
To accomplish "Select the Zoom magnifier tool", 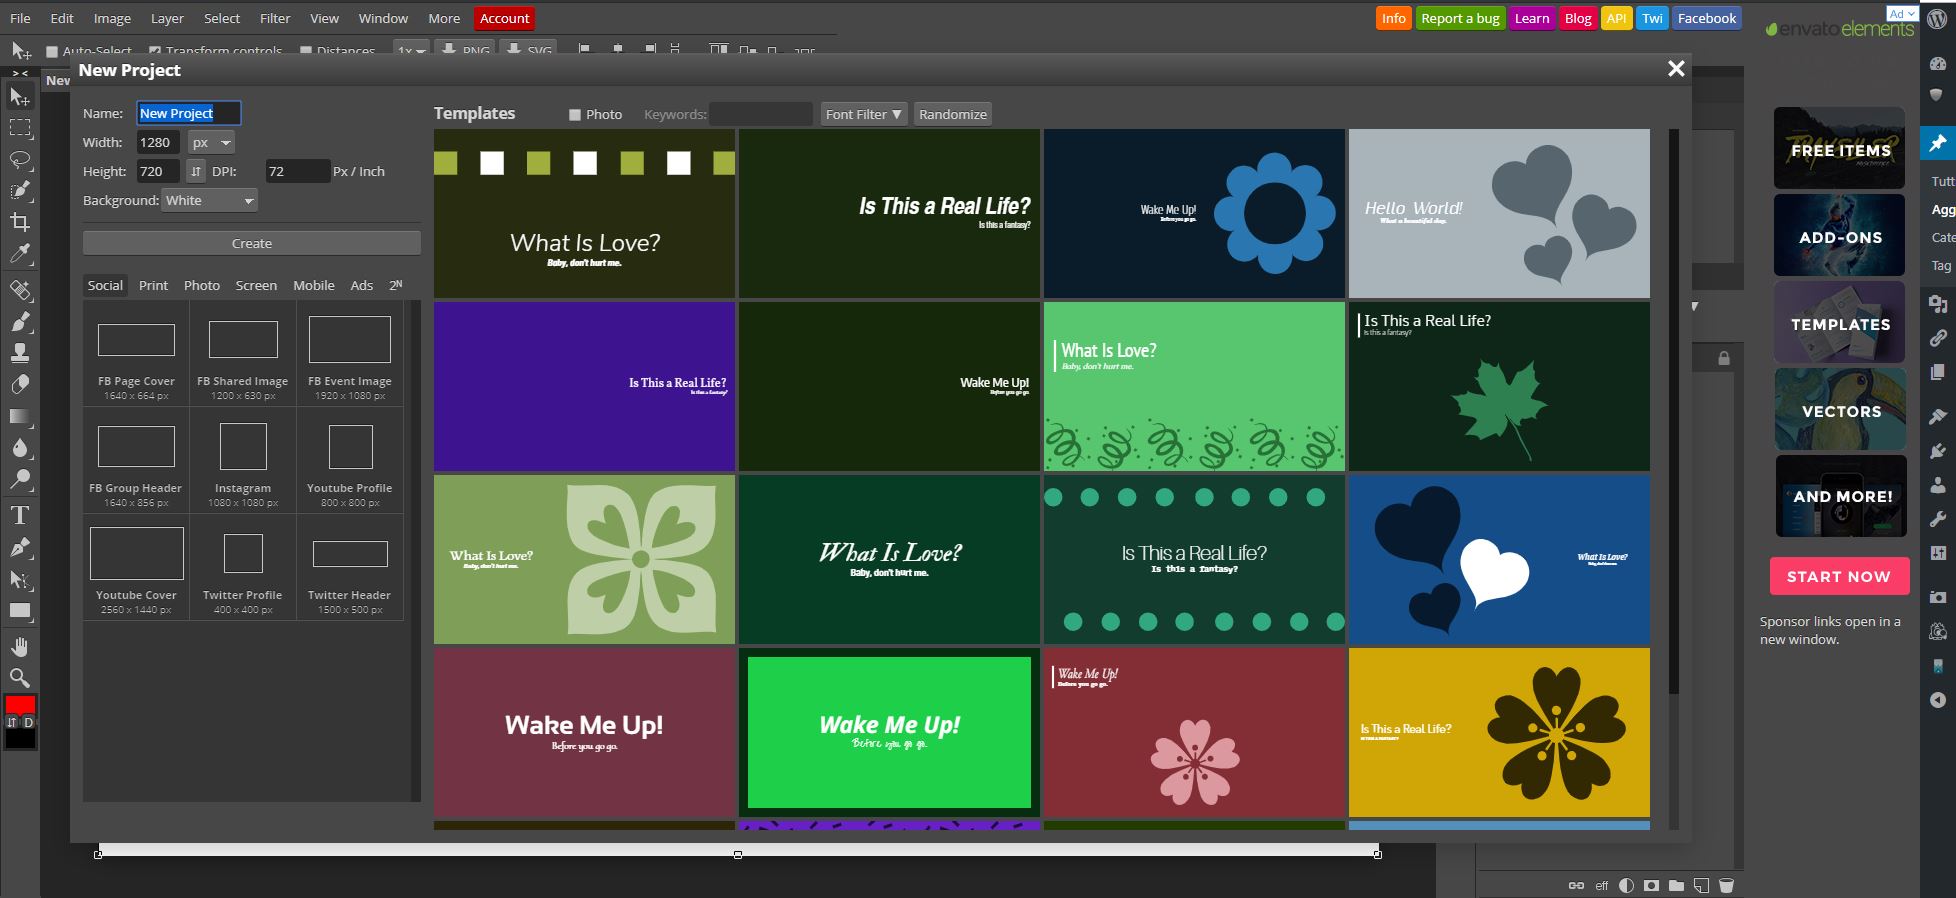I will point(20,677).
